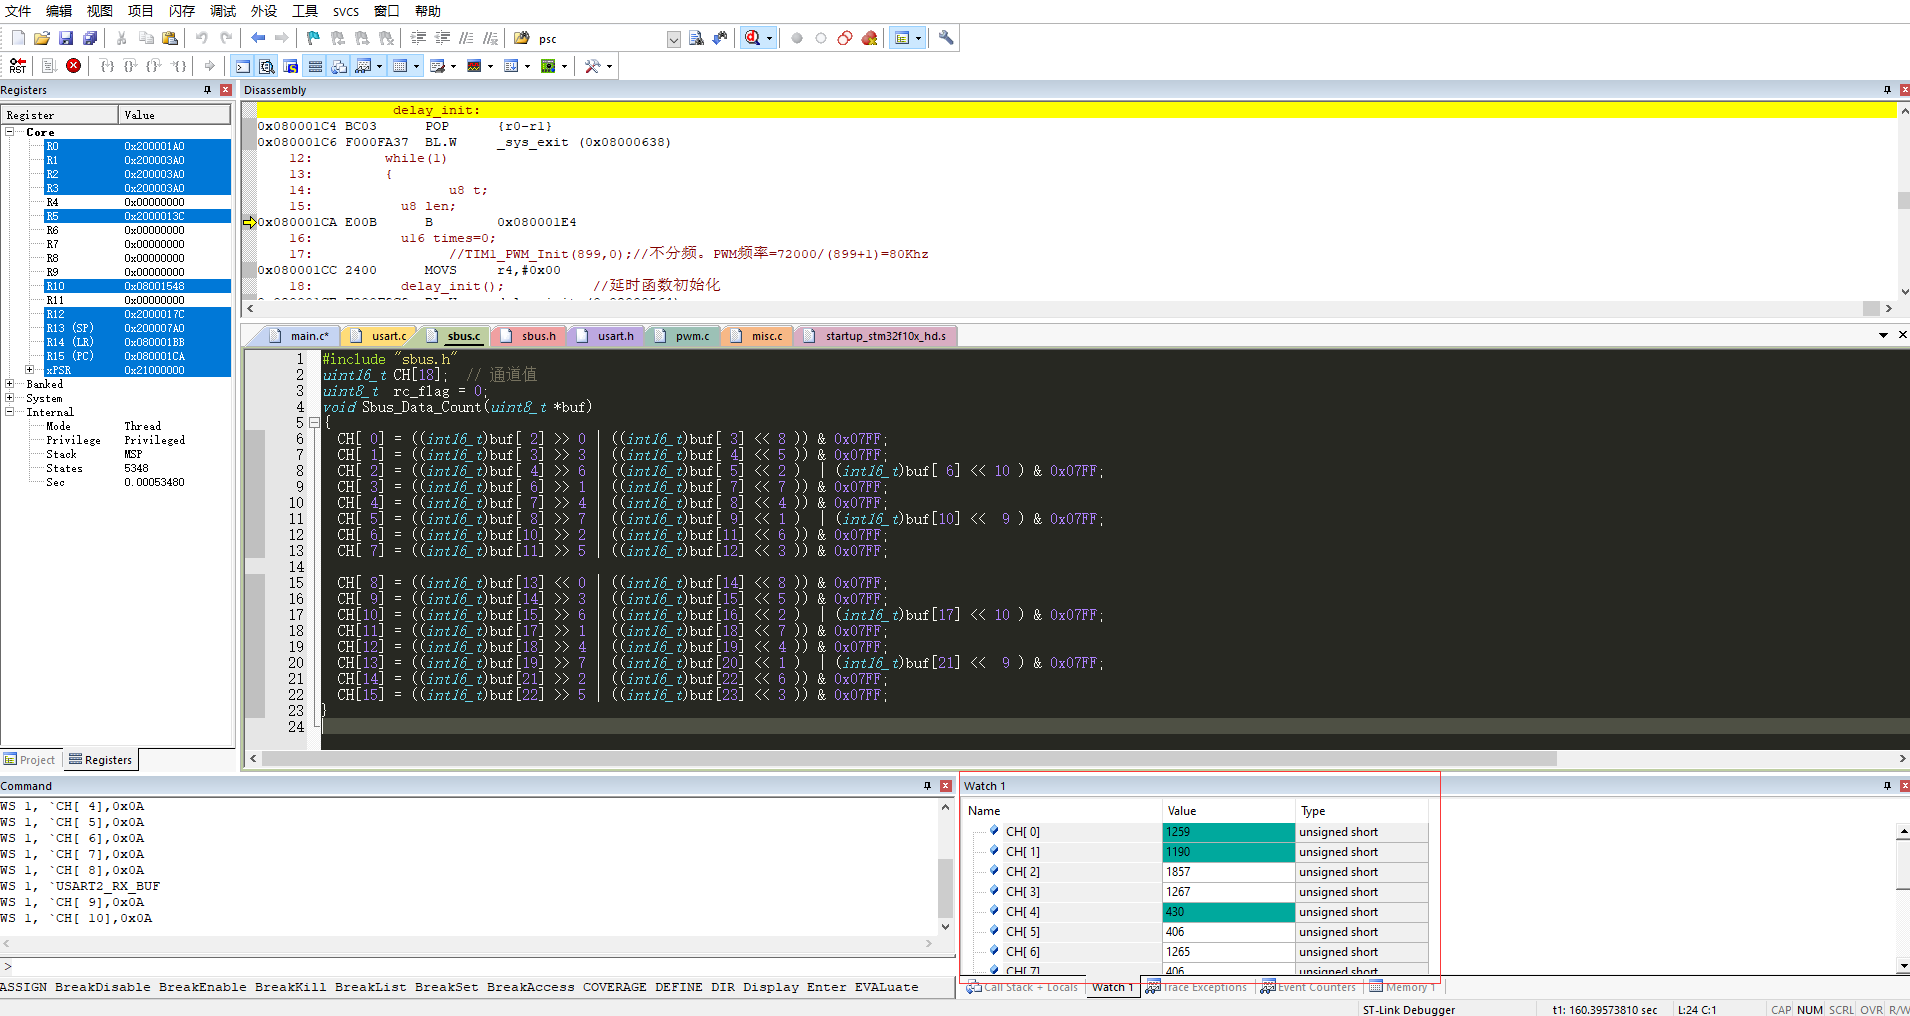1910x1016 pixels.
Task: Open the Call Stack + Locals tab
Action: (x=1022, y=987)
